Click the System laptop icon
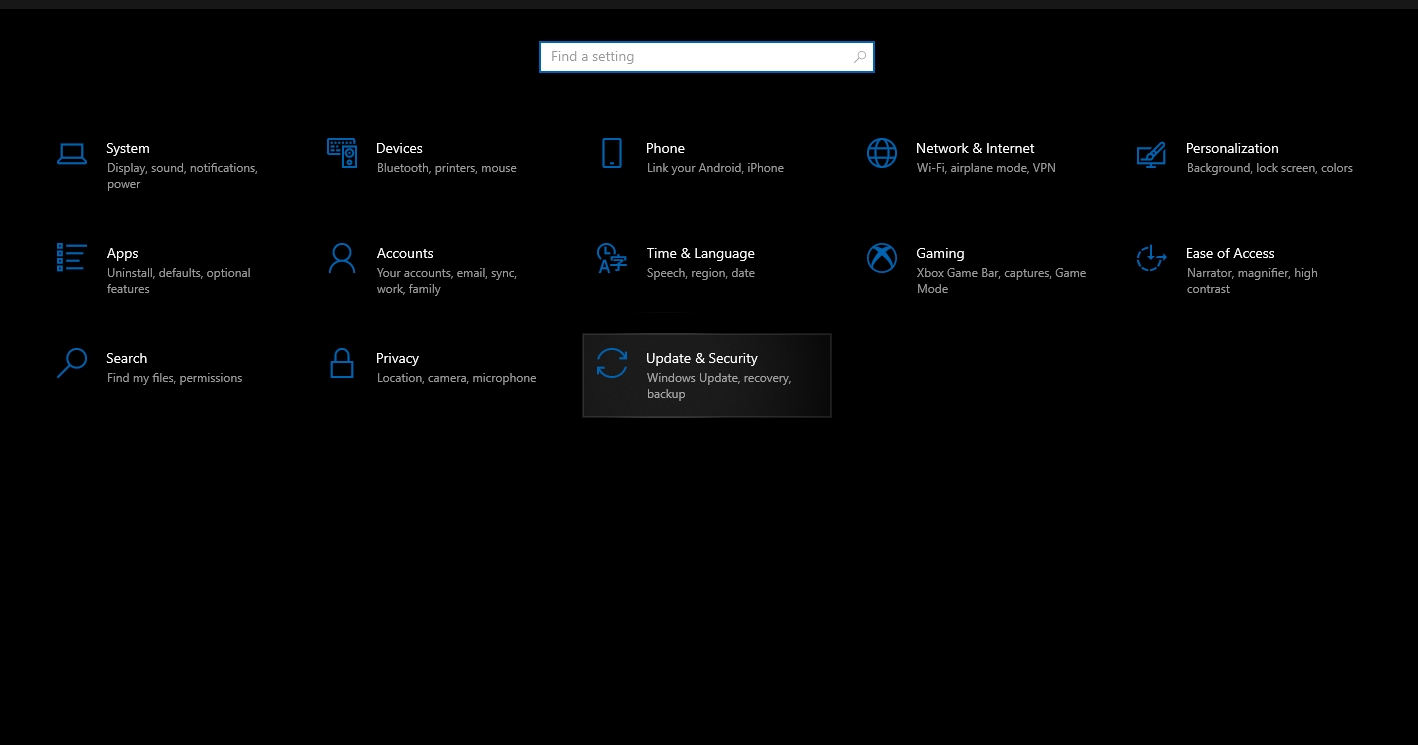The height and width of the screenshot is (745, 1418). (x=72, y=153)
